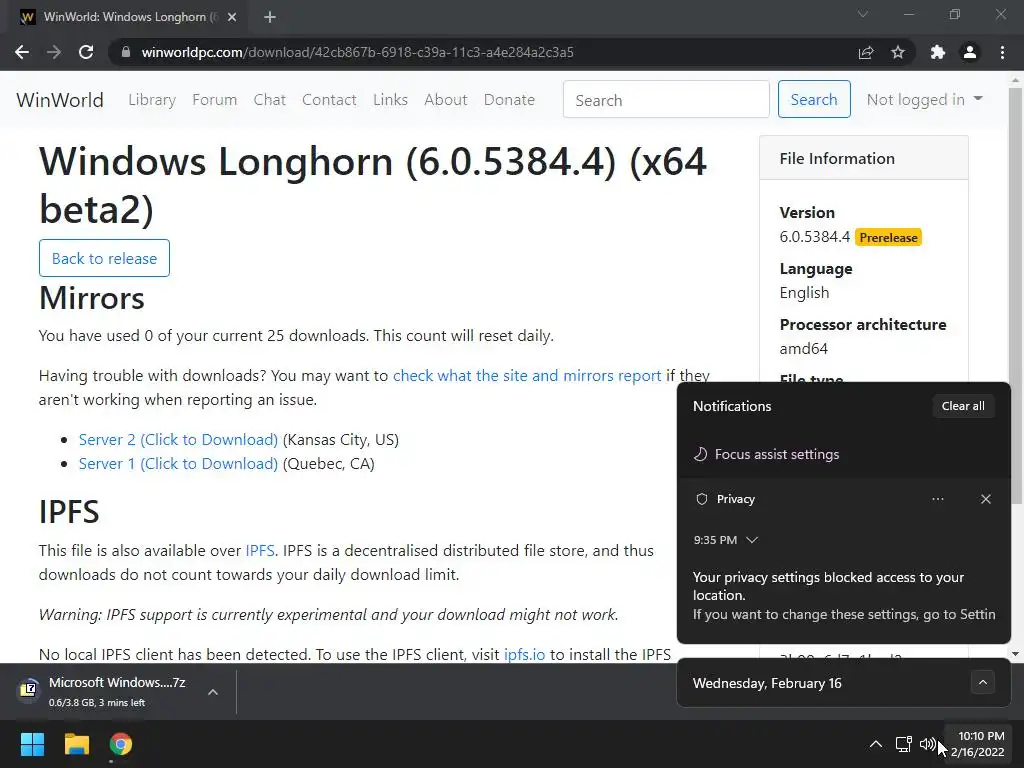1024x768 pixels.
Task: Click the scrollbar down arrow
Action: 1015,654
